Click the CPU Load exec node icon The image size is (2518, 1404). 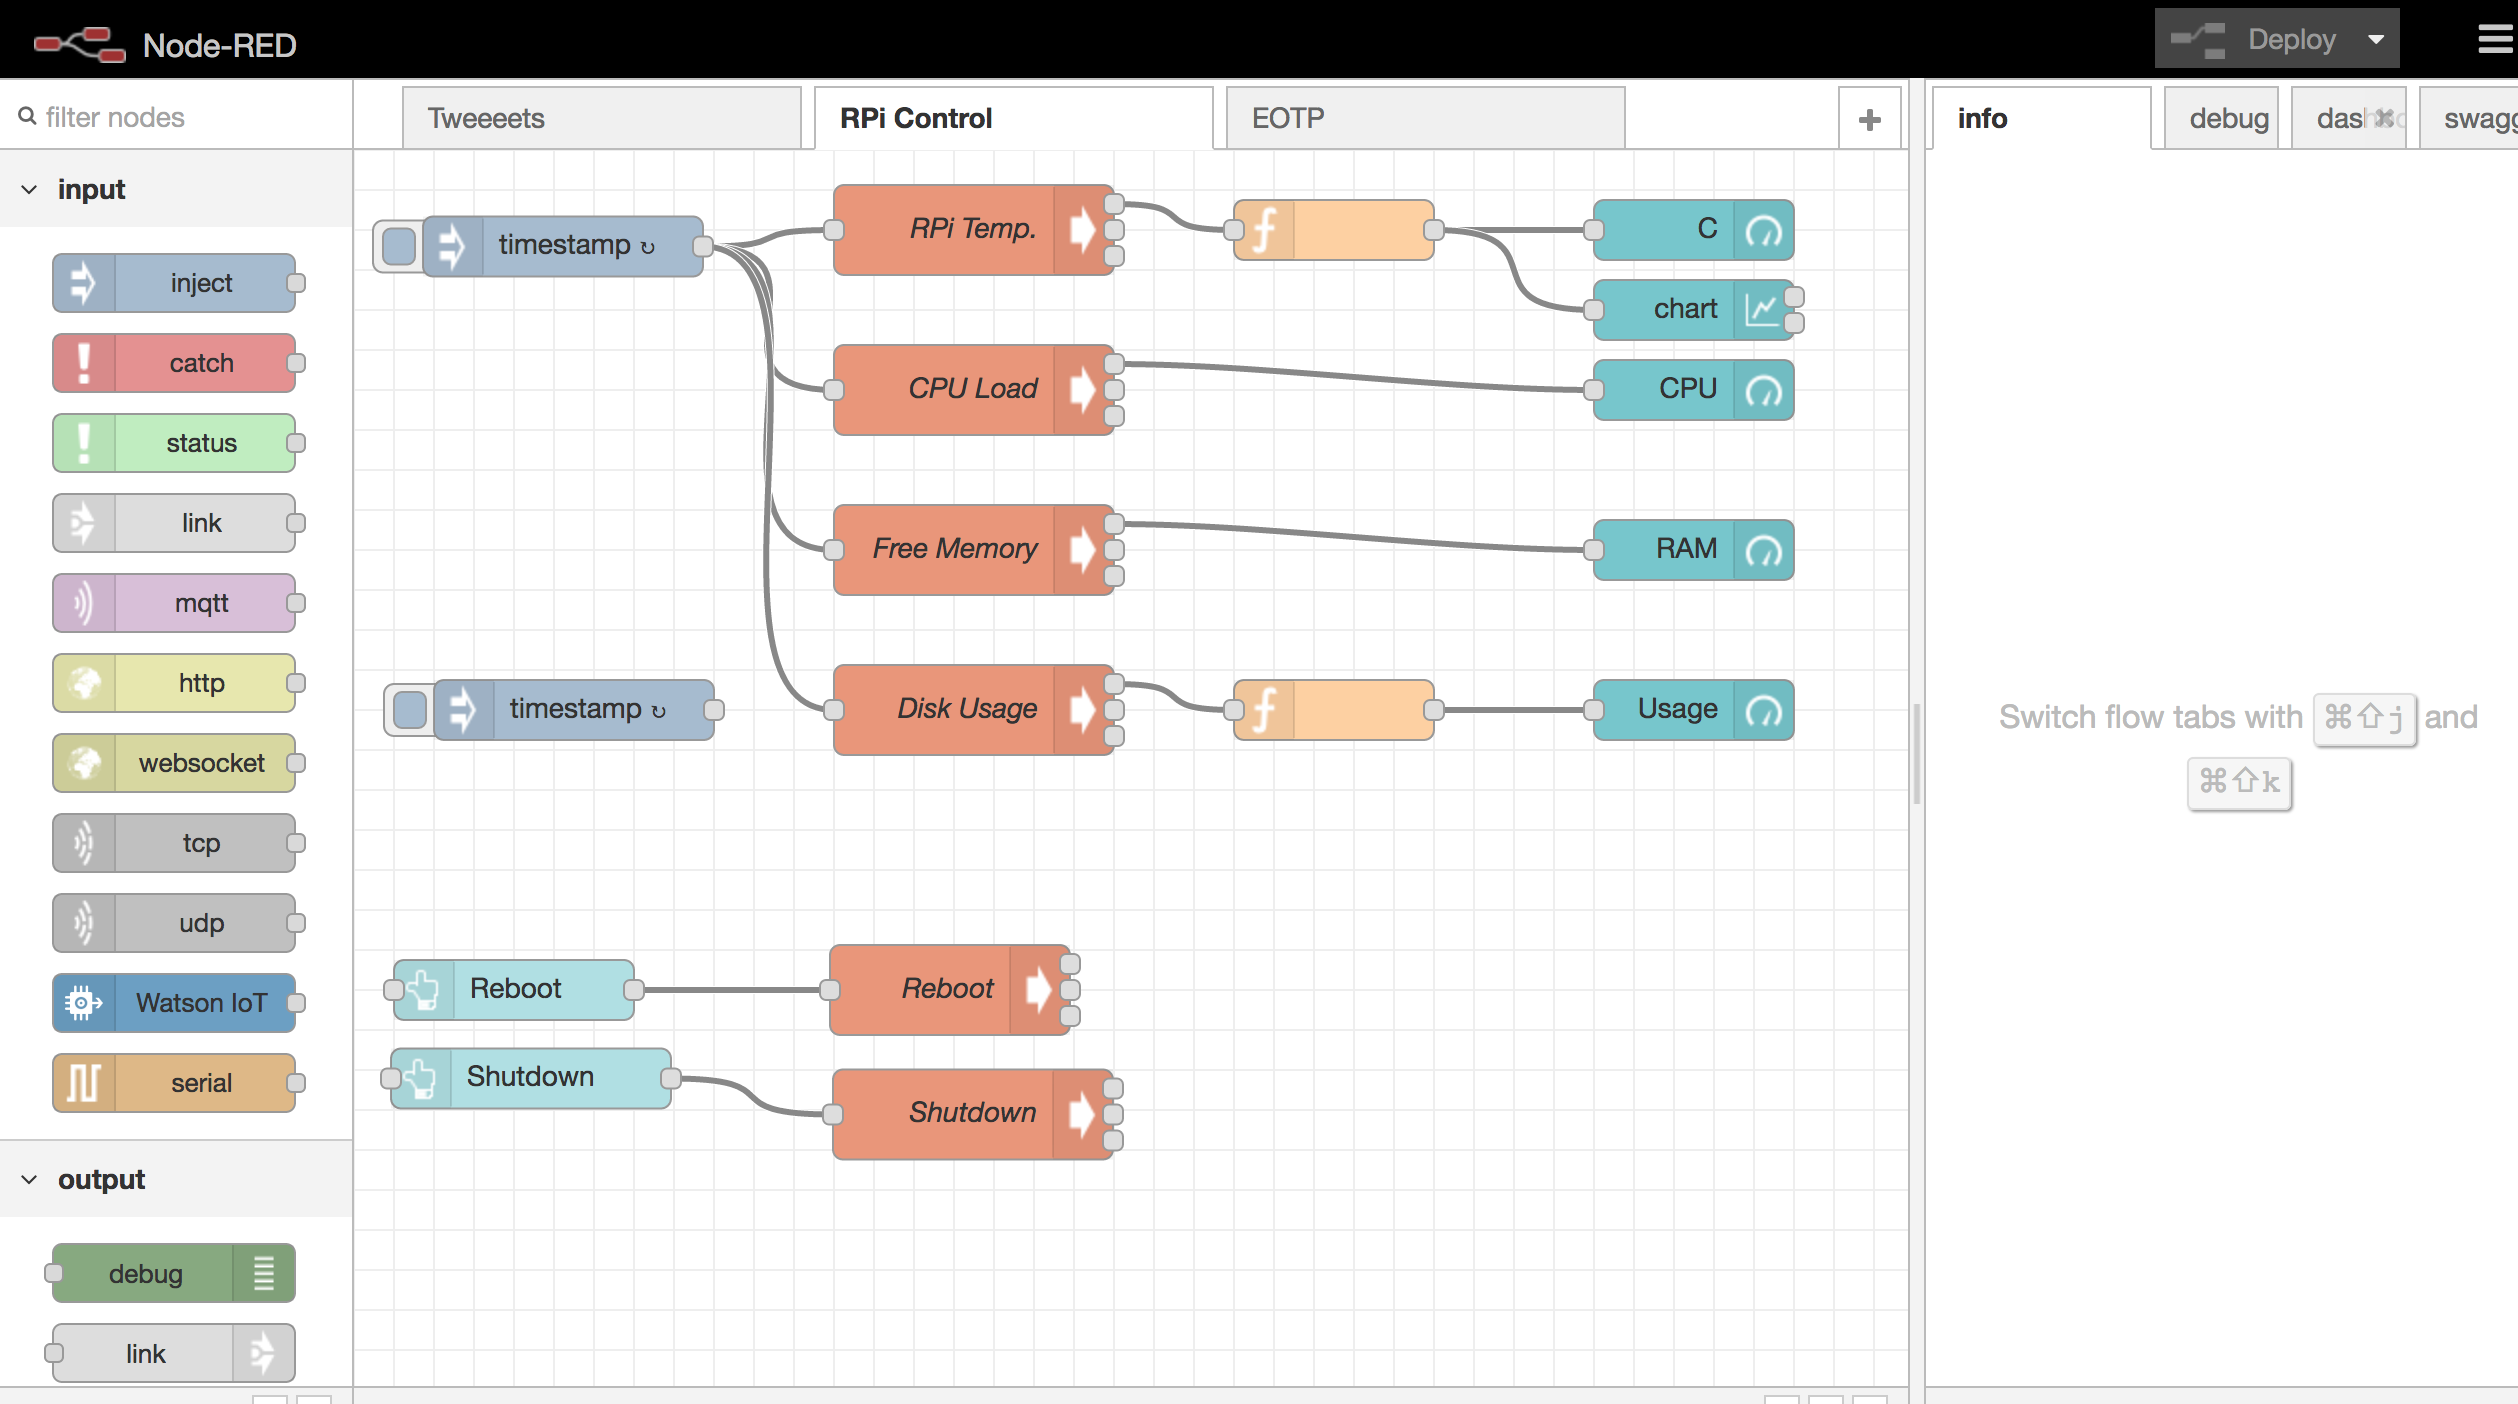[1084, 387]
